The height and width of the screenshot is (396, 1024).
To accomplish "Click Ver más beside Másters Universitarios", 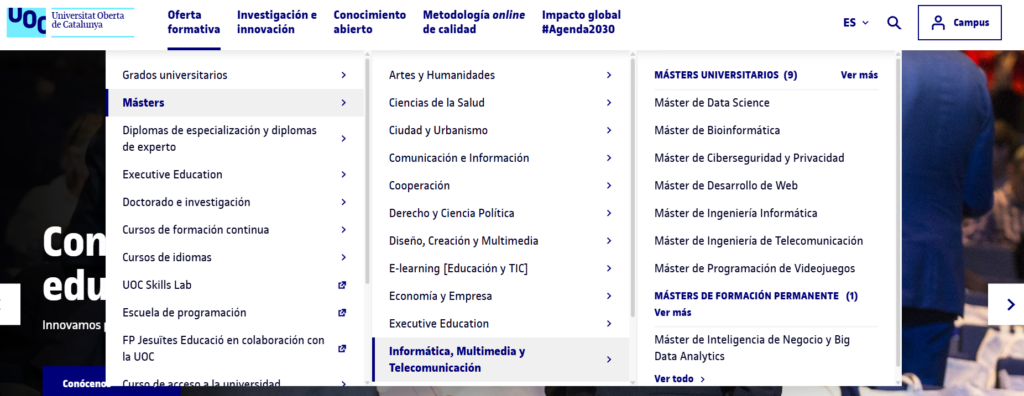I will coord(859,75).
